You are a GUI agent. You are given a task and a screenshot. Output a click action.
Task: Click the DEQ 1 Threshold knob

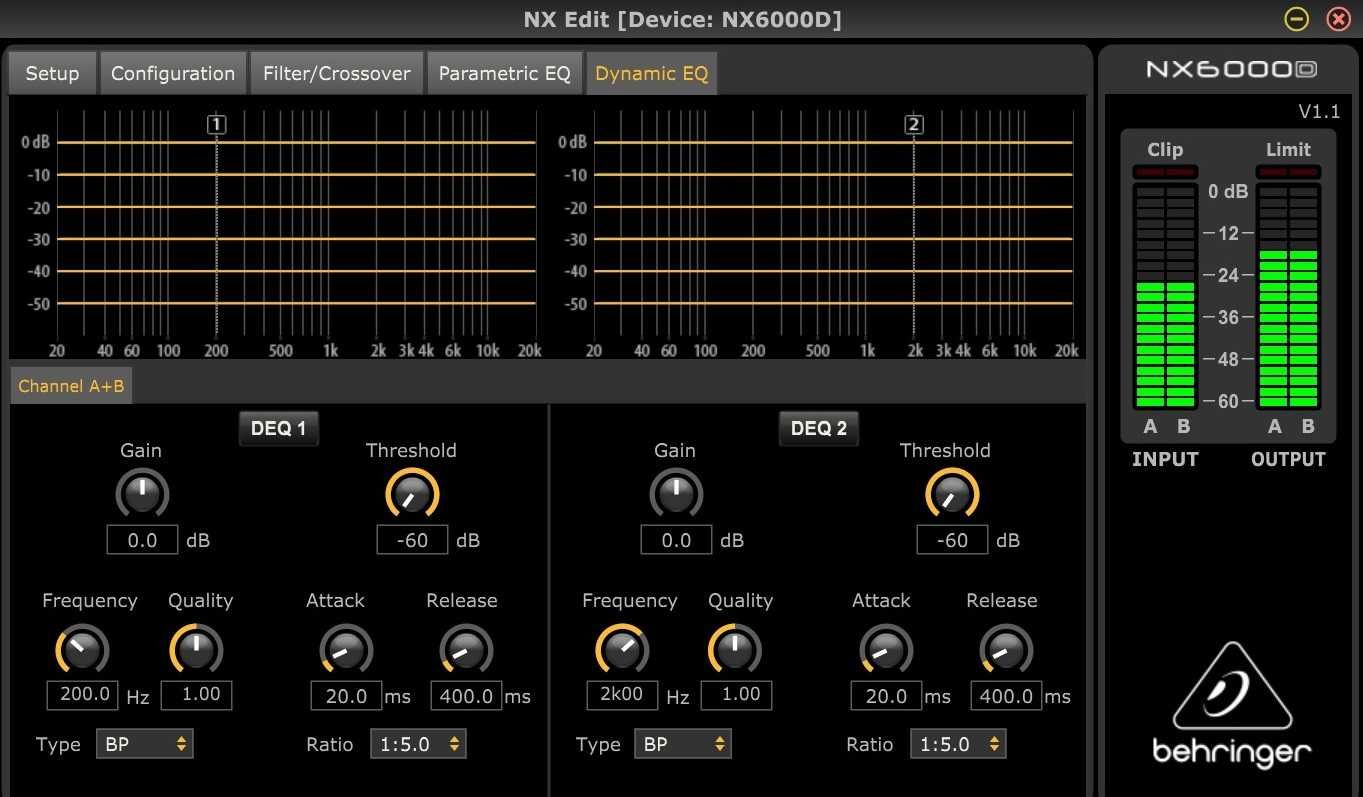pos(412,494)
